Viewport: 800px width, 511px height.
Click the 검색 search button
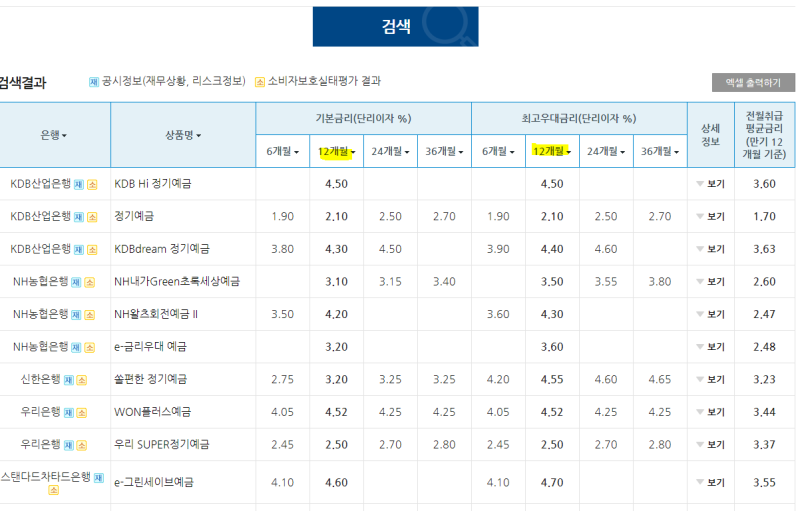point(395,27)
